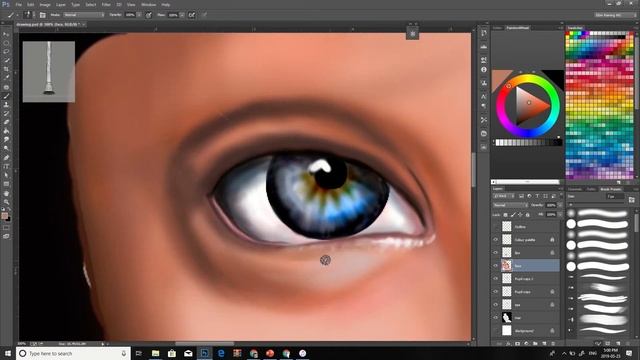
Task: Click the pixel layer filter icon
Action: pos(521,196)
